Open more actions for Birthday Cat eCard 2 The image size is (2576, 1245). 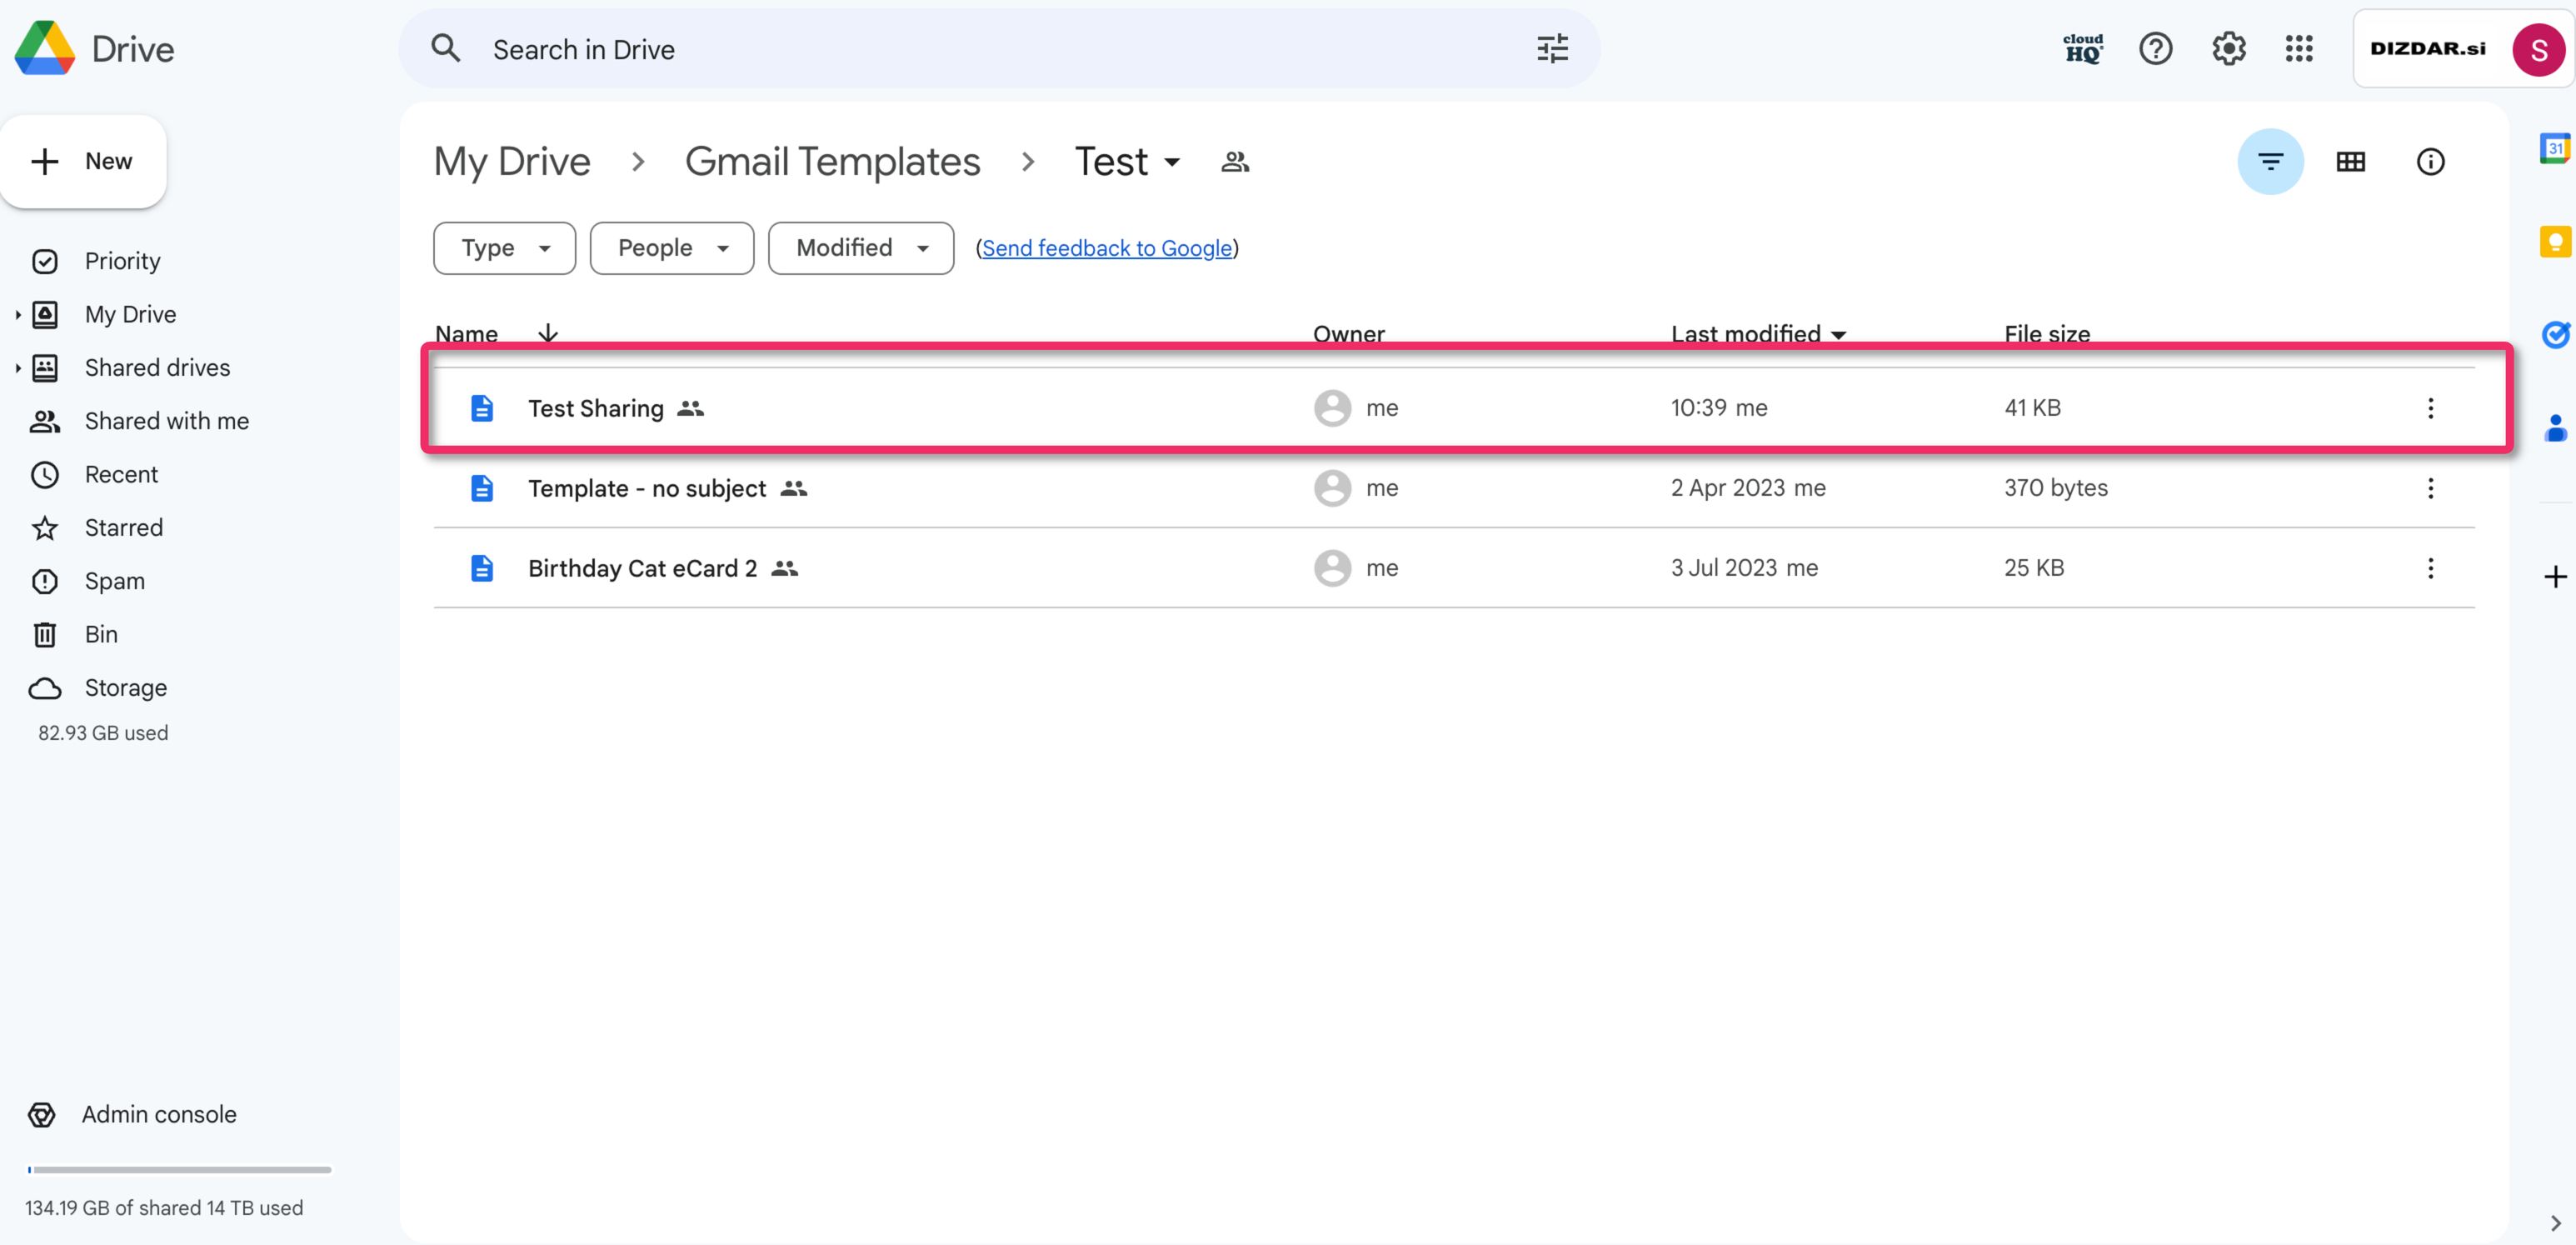(x=2430, y=568)
